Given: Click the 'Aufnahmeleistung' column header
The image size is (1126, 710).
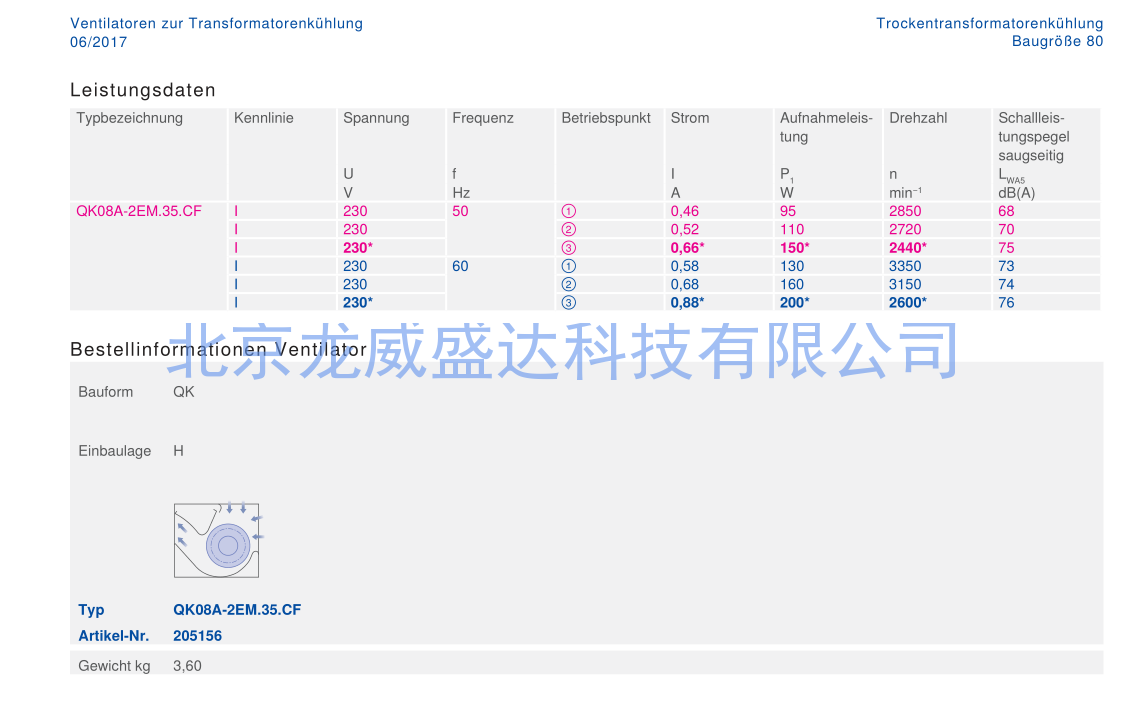Looking at the screenshot, I should click(826, 127).
